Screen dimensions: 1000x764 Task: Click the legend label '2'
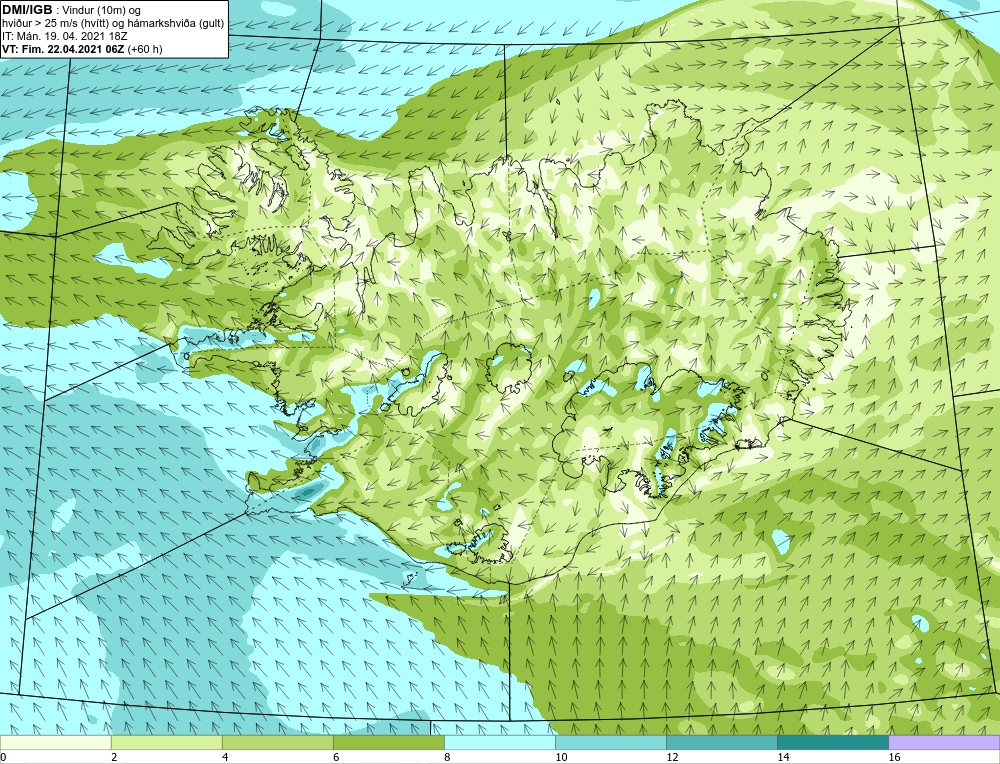pyautogui.click(x=114, y=757)
